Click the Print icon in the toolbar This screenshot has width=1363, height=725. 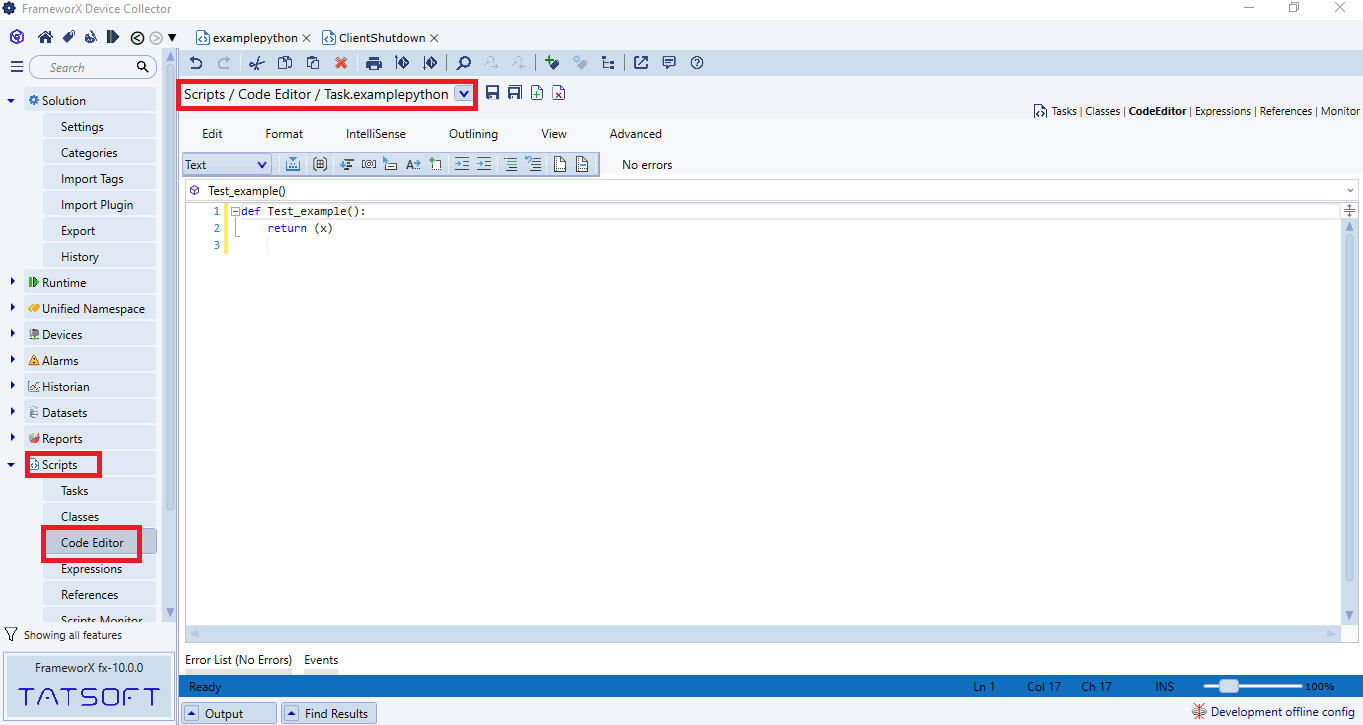[374, 63]
